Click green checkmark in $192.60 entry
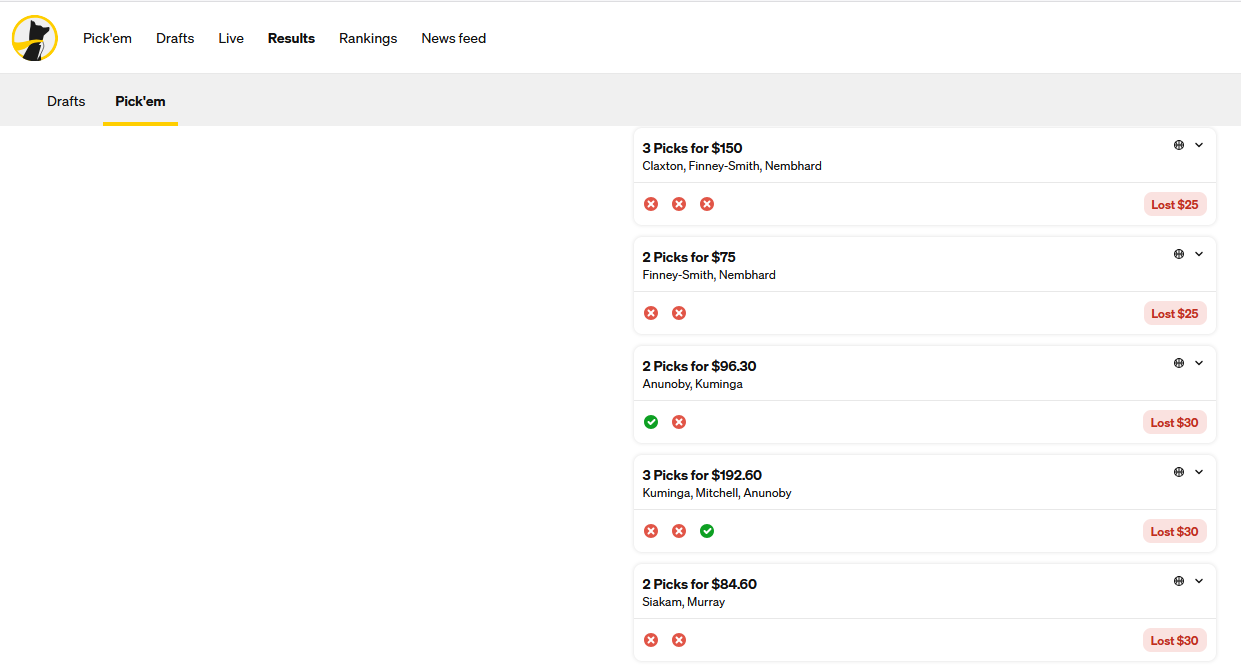The image size is (1241, 666). (707, 531)
